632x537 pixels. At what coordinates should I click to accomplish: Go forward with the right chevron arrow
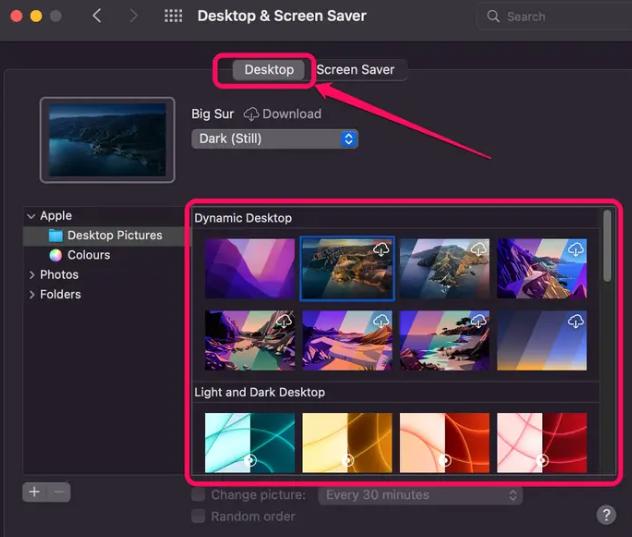pos(133,16)
